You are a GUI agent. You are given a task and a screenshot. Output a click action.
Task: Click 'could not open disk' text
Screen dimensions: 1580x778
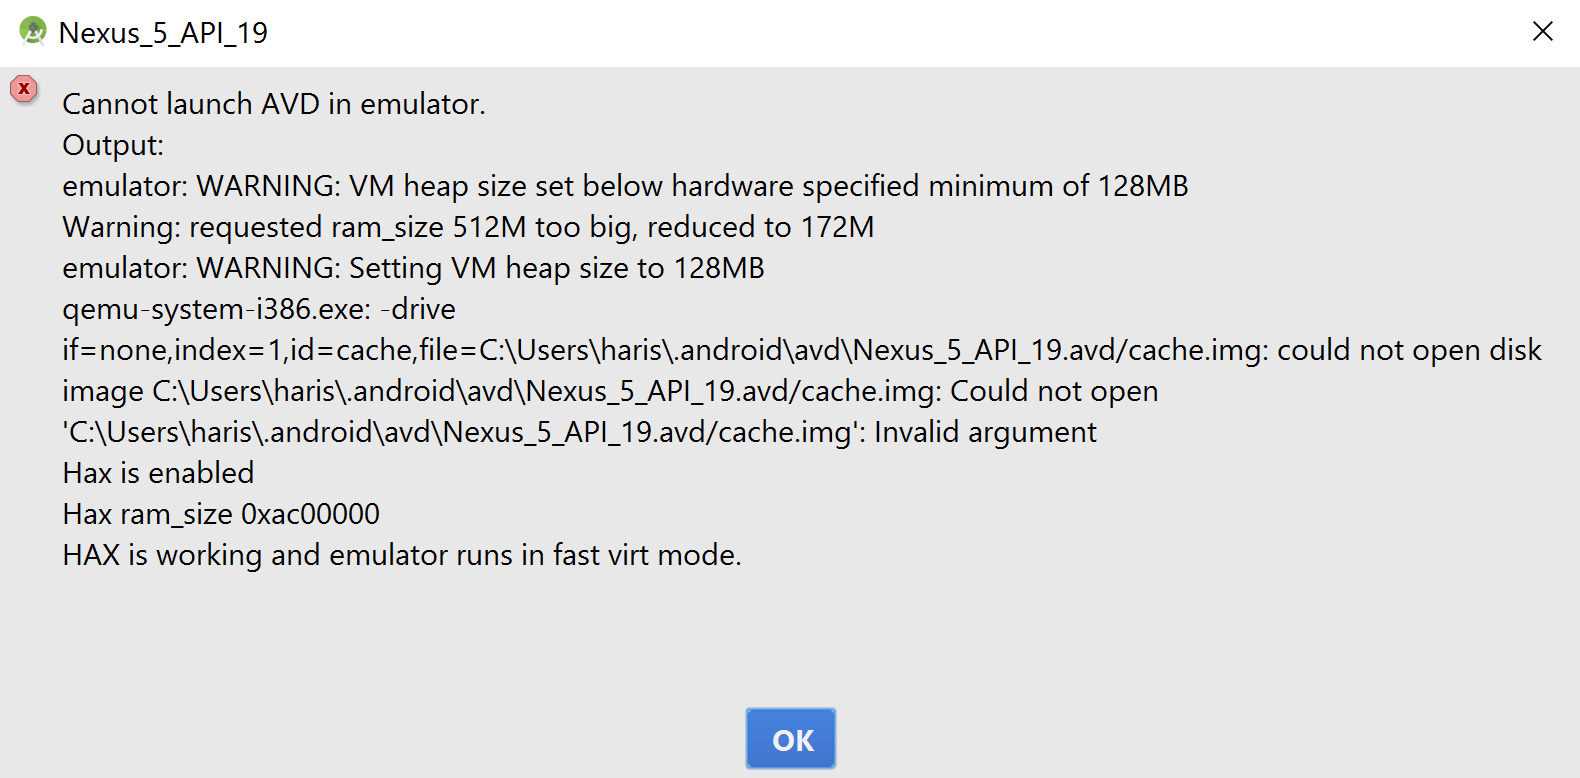[x=1409, y=350]
